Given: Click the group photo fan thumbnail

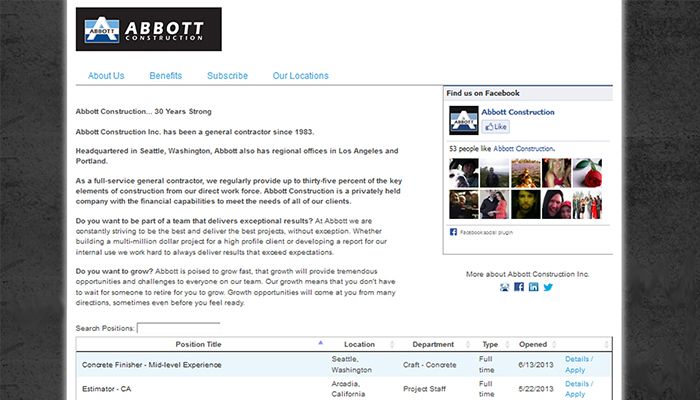Looking at the screenshot, I should coord(587,204).
